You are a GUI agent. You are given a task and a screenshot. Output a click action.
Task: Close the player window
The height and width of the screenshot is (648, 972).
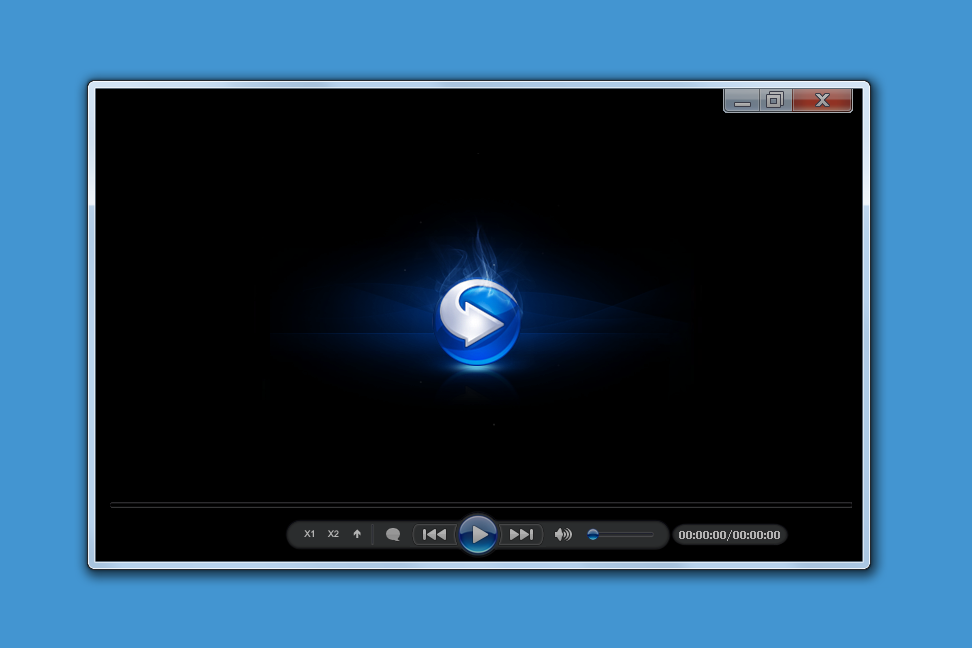pos(823,100)
